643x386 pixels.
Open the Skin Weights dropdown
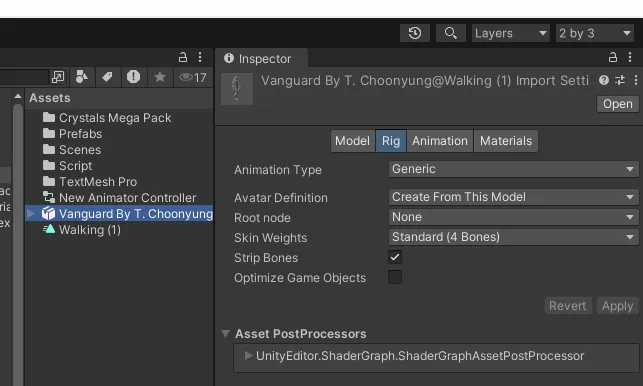coord(513,237)
